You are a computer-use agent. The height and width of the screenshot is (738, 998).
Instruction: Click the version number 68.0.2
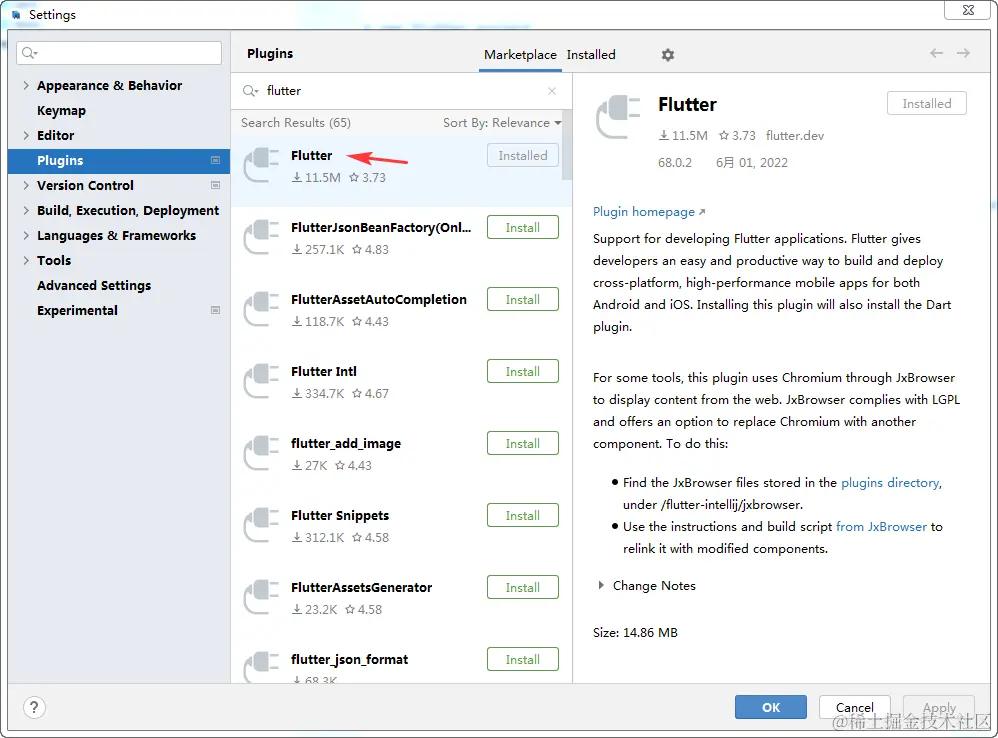(675, 163)
